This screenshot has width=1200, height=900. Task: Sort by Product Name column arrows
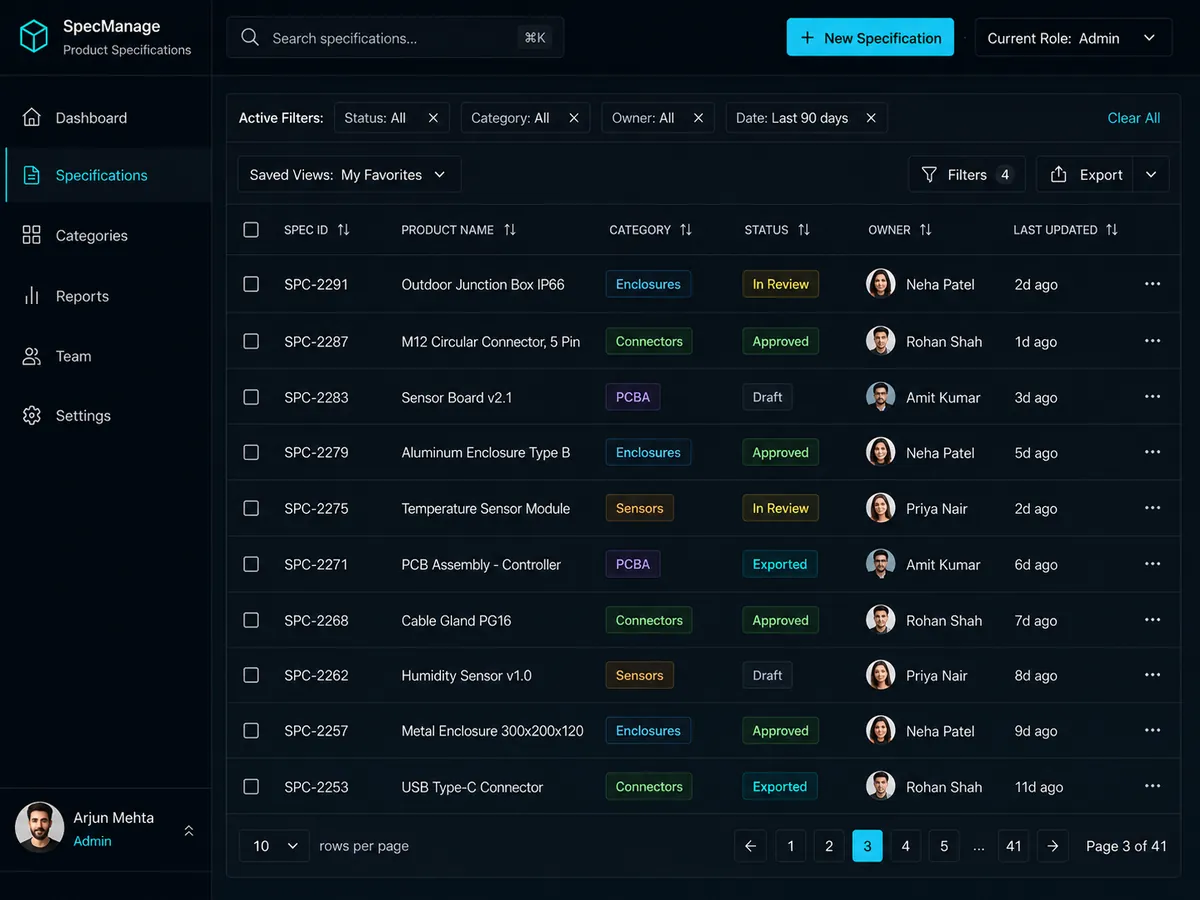(510, 230)
